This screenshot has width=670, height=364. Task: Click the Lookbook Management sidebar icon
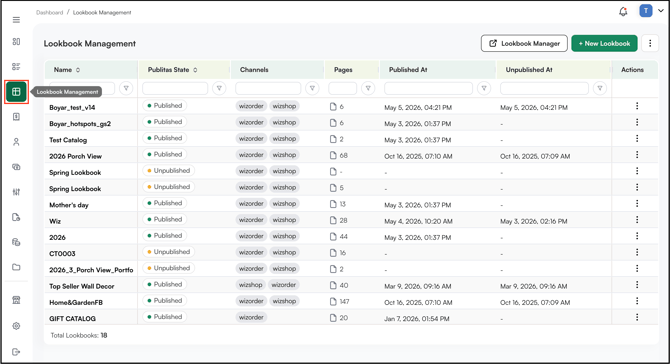[x=16, y=91]
